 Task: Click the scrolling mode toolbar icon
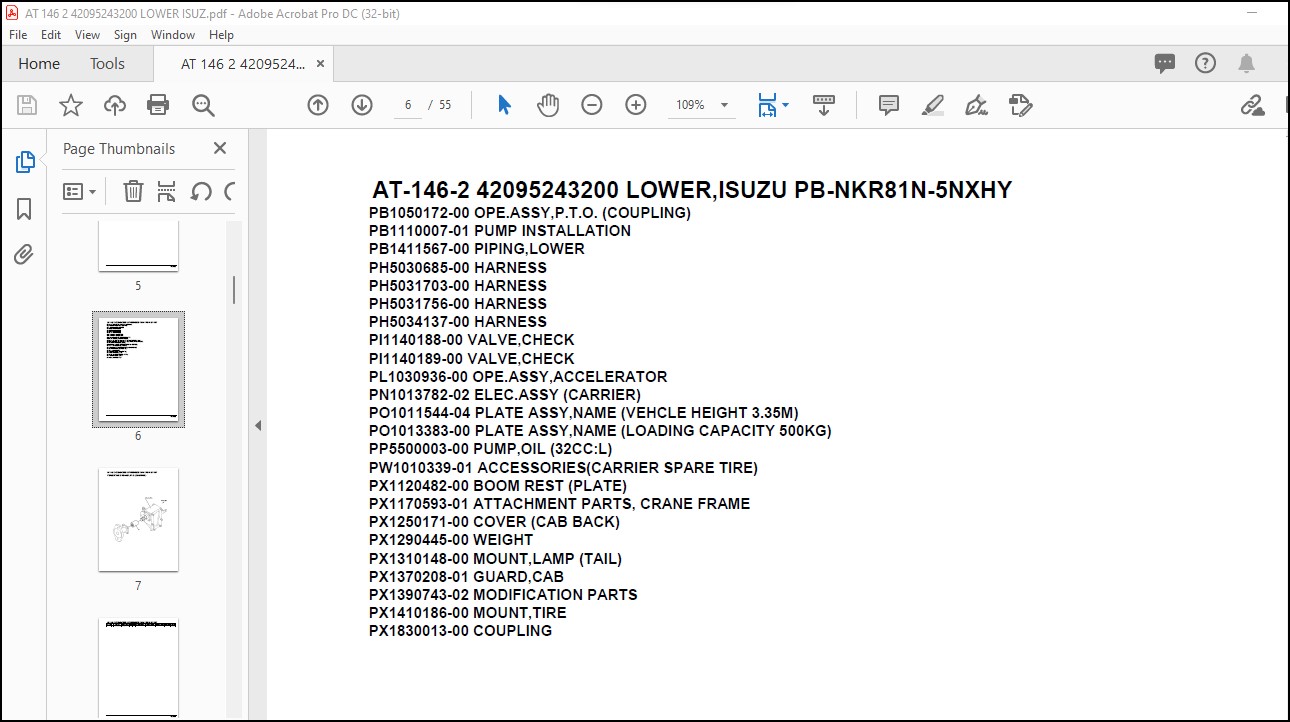pyautogui.click(x=824, y=105)
